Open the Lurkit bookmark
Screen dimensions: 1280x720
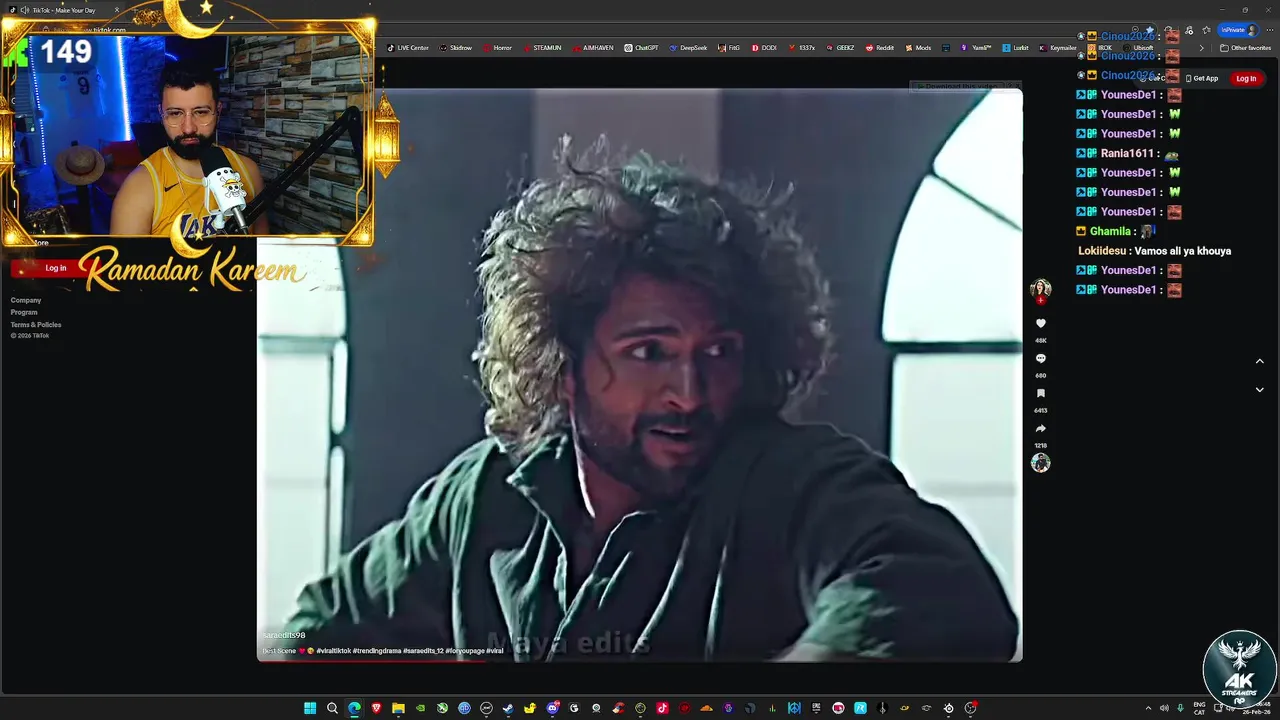(x=1015, y=47)
